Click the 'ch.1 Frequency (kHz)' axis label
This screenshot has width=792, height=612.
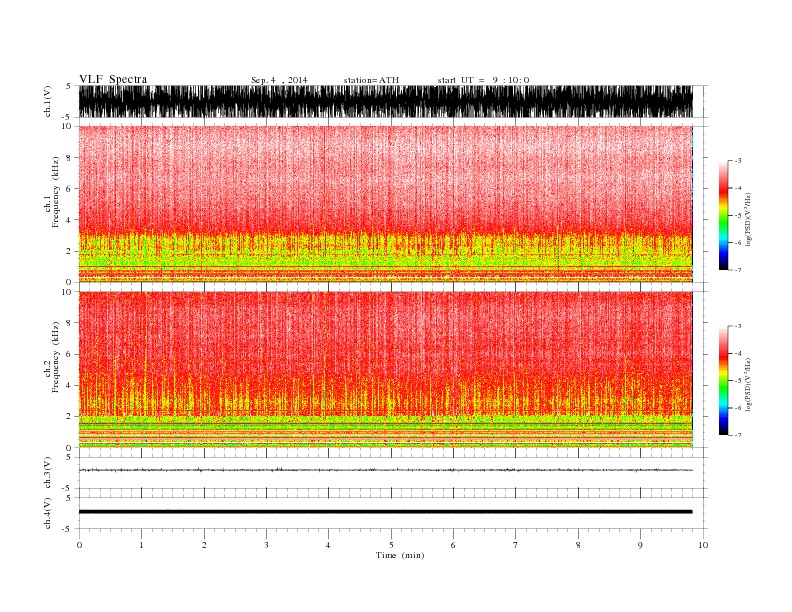pos(52,192)
